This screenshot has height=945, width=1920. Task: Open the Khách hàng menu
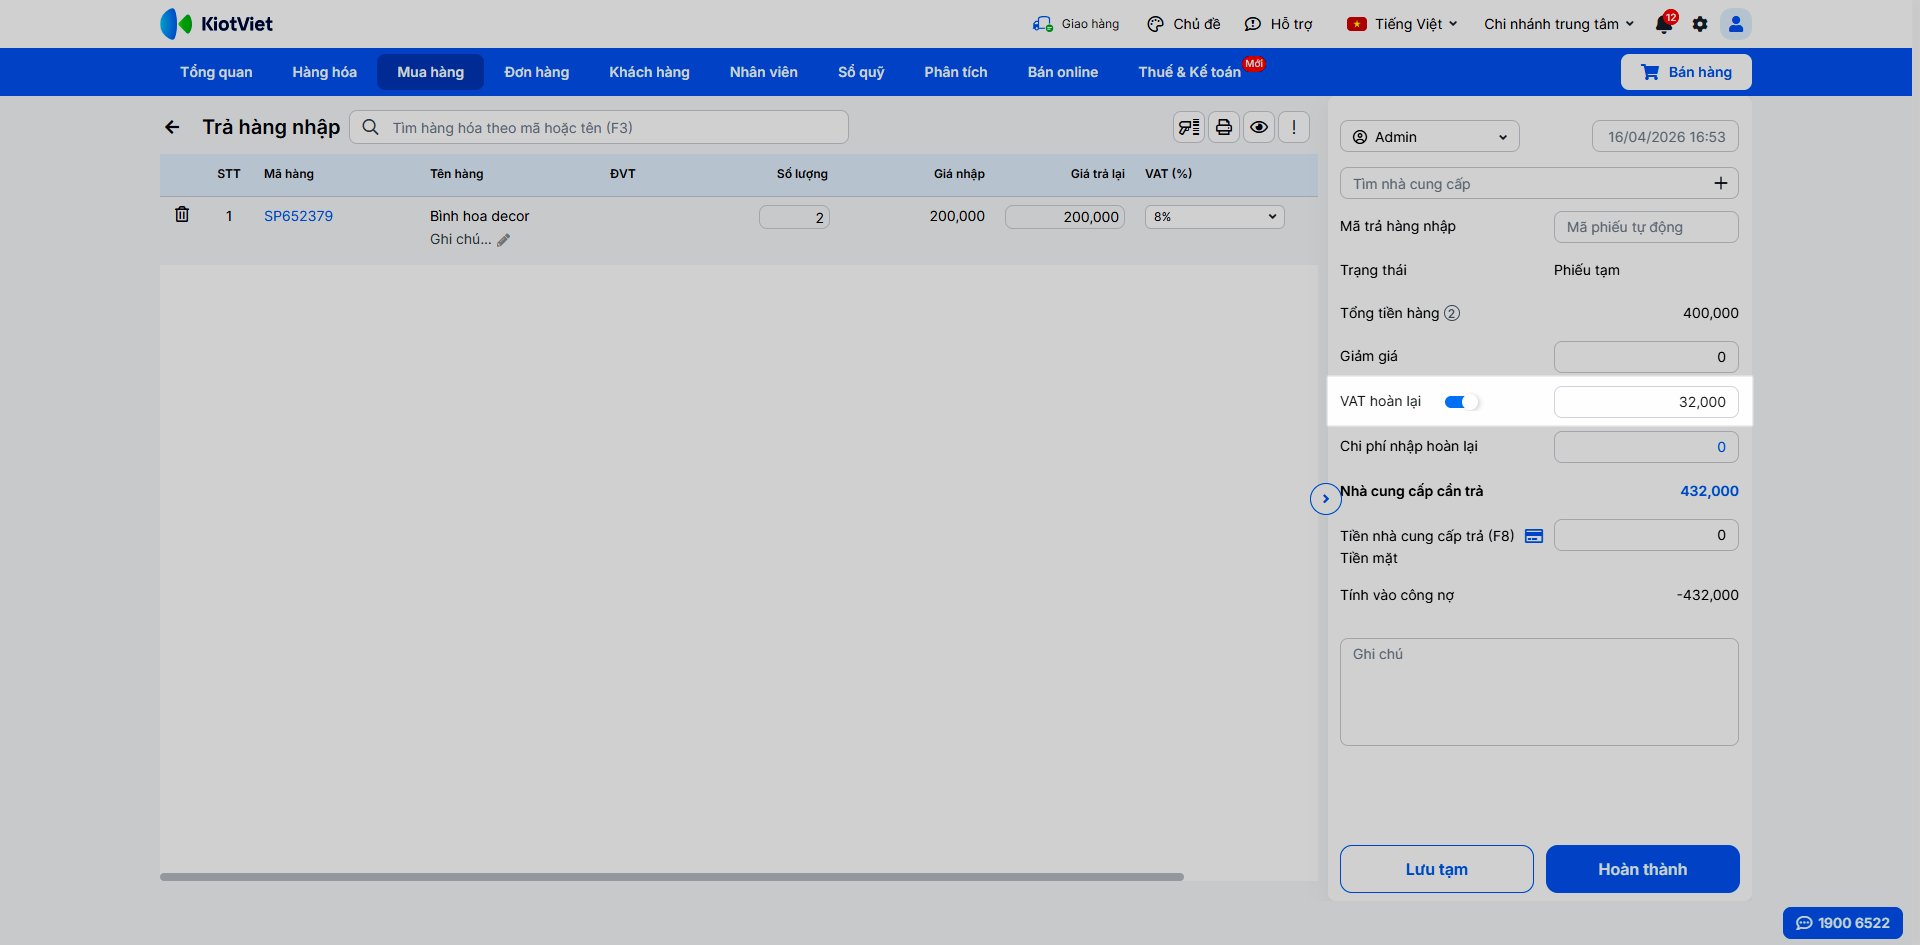coord(649,72)
